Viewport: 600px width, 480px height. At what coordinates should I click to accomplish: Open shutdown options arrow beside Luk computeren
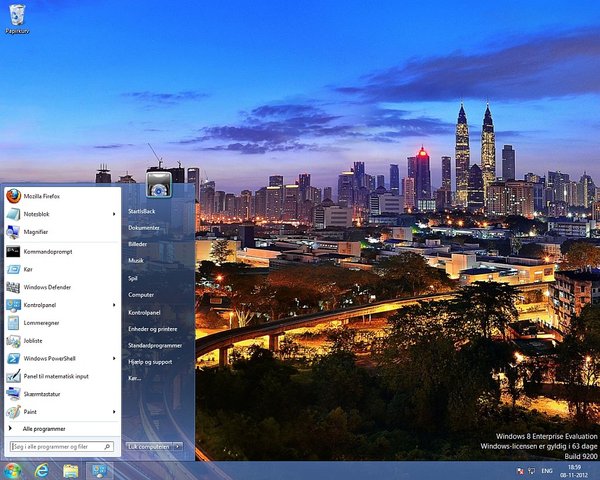(177, 446)
